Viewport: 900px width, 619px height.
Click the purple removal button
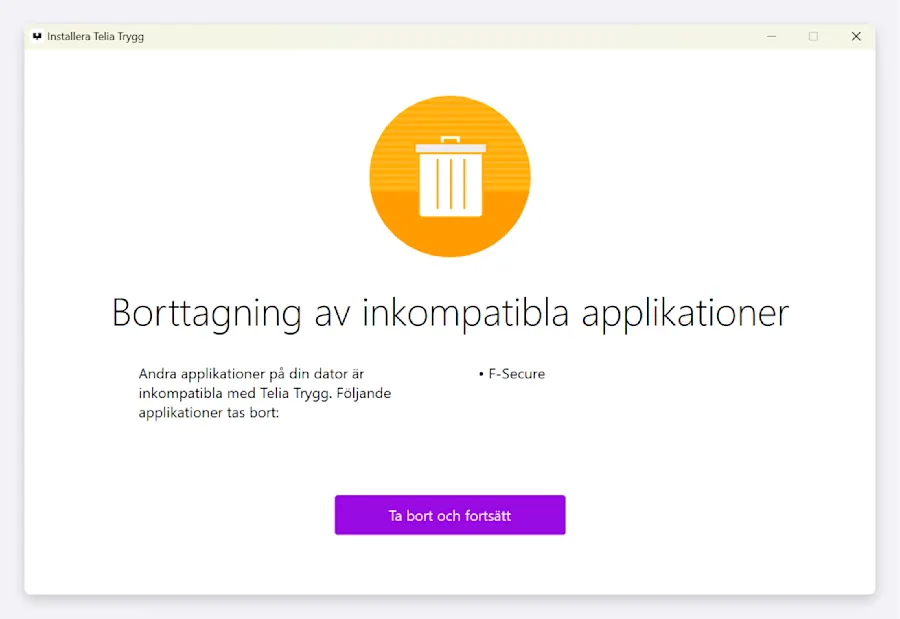[x=450, y=515]
